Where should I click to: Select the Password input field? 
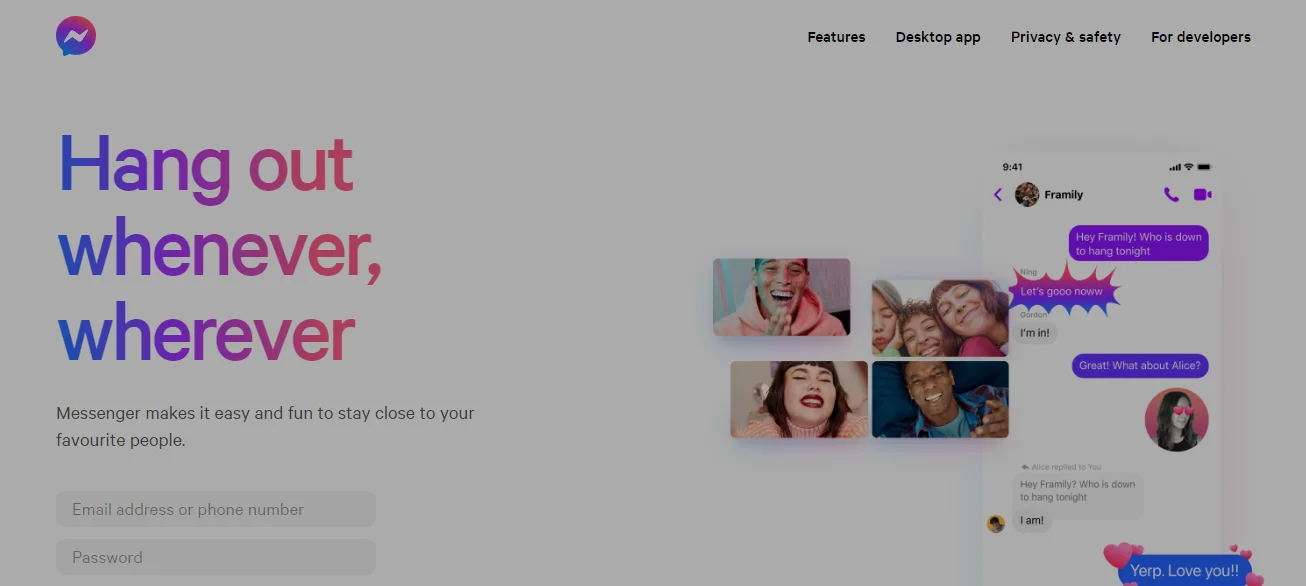pyautogui.click(x=216, y=557)
